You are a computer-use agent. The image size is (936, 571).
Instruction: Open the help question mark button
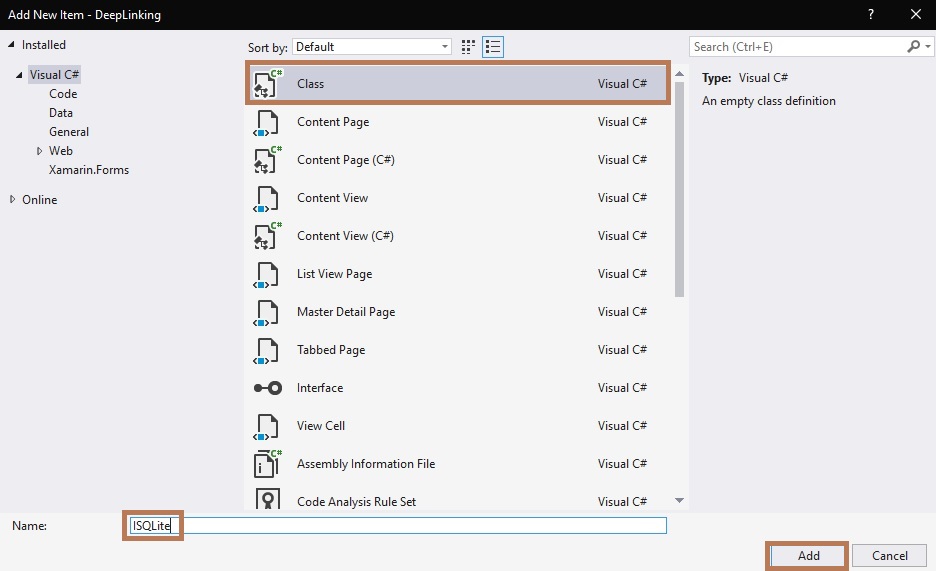pyautogui.click(x=871, y=14)
